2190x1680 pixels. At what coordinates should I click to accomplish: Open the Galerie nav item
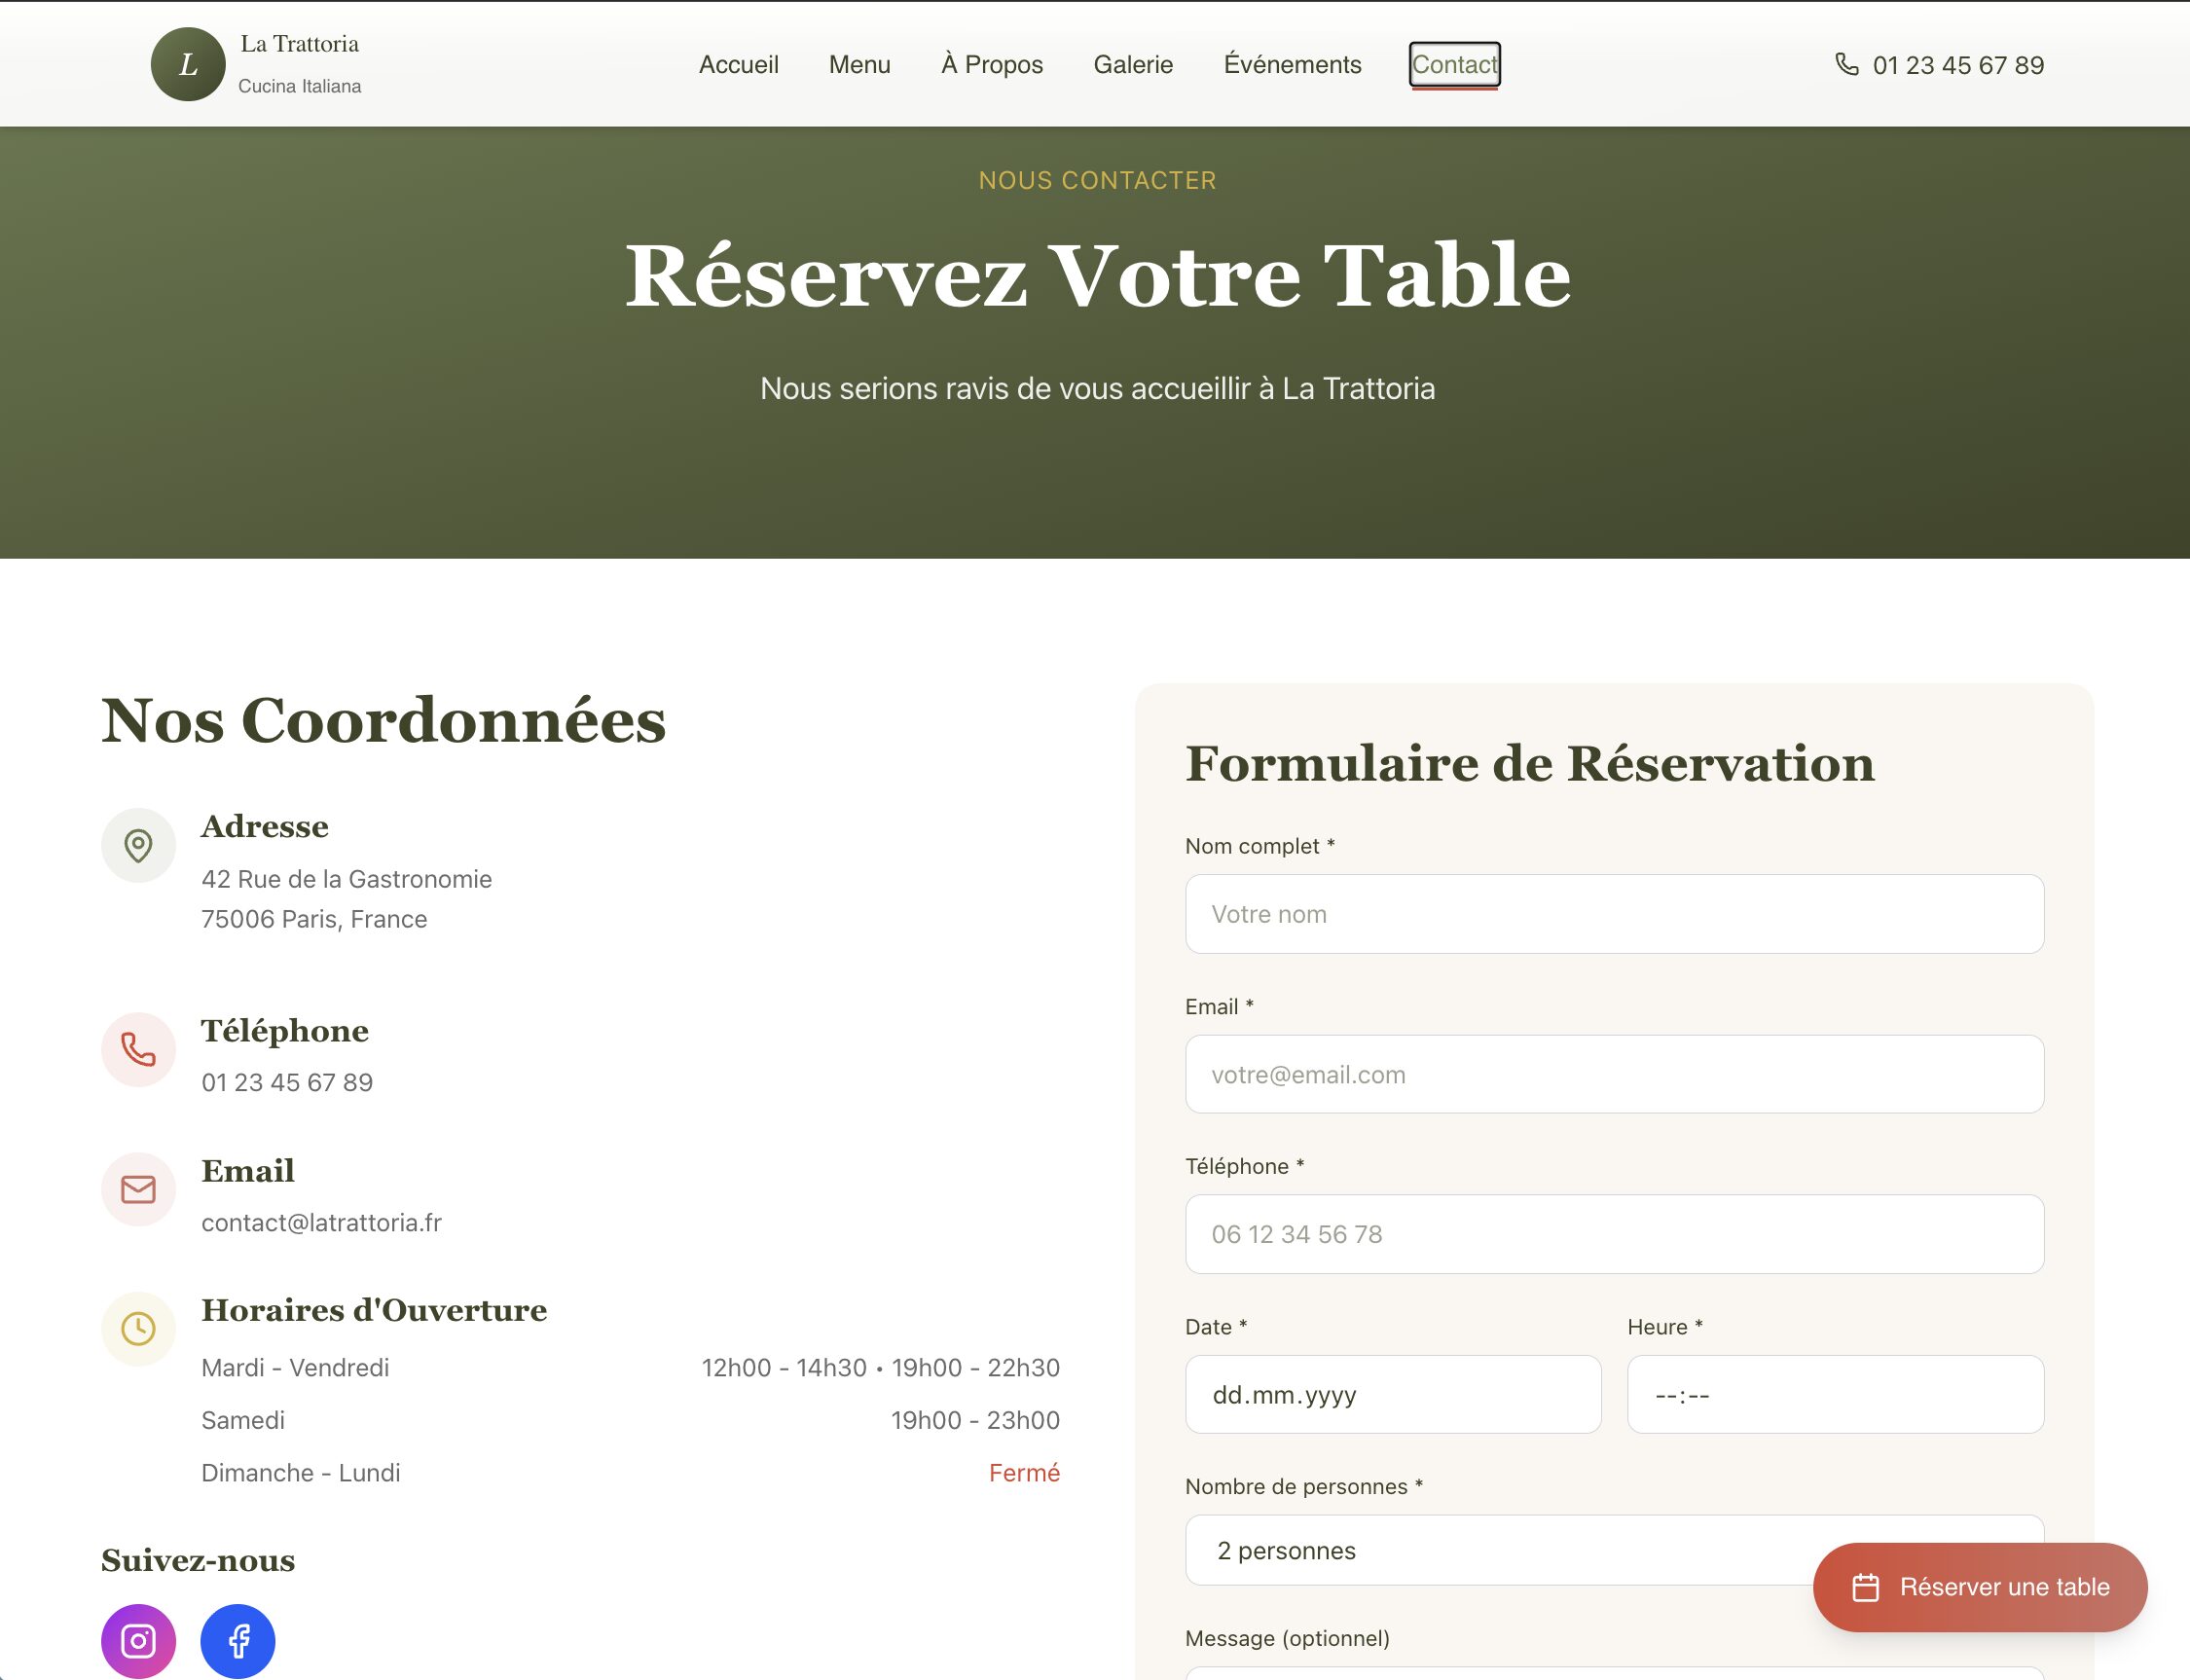(x=1132, y=65)
